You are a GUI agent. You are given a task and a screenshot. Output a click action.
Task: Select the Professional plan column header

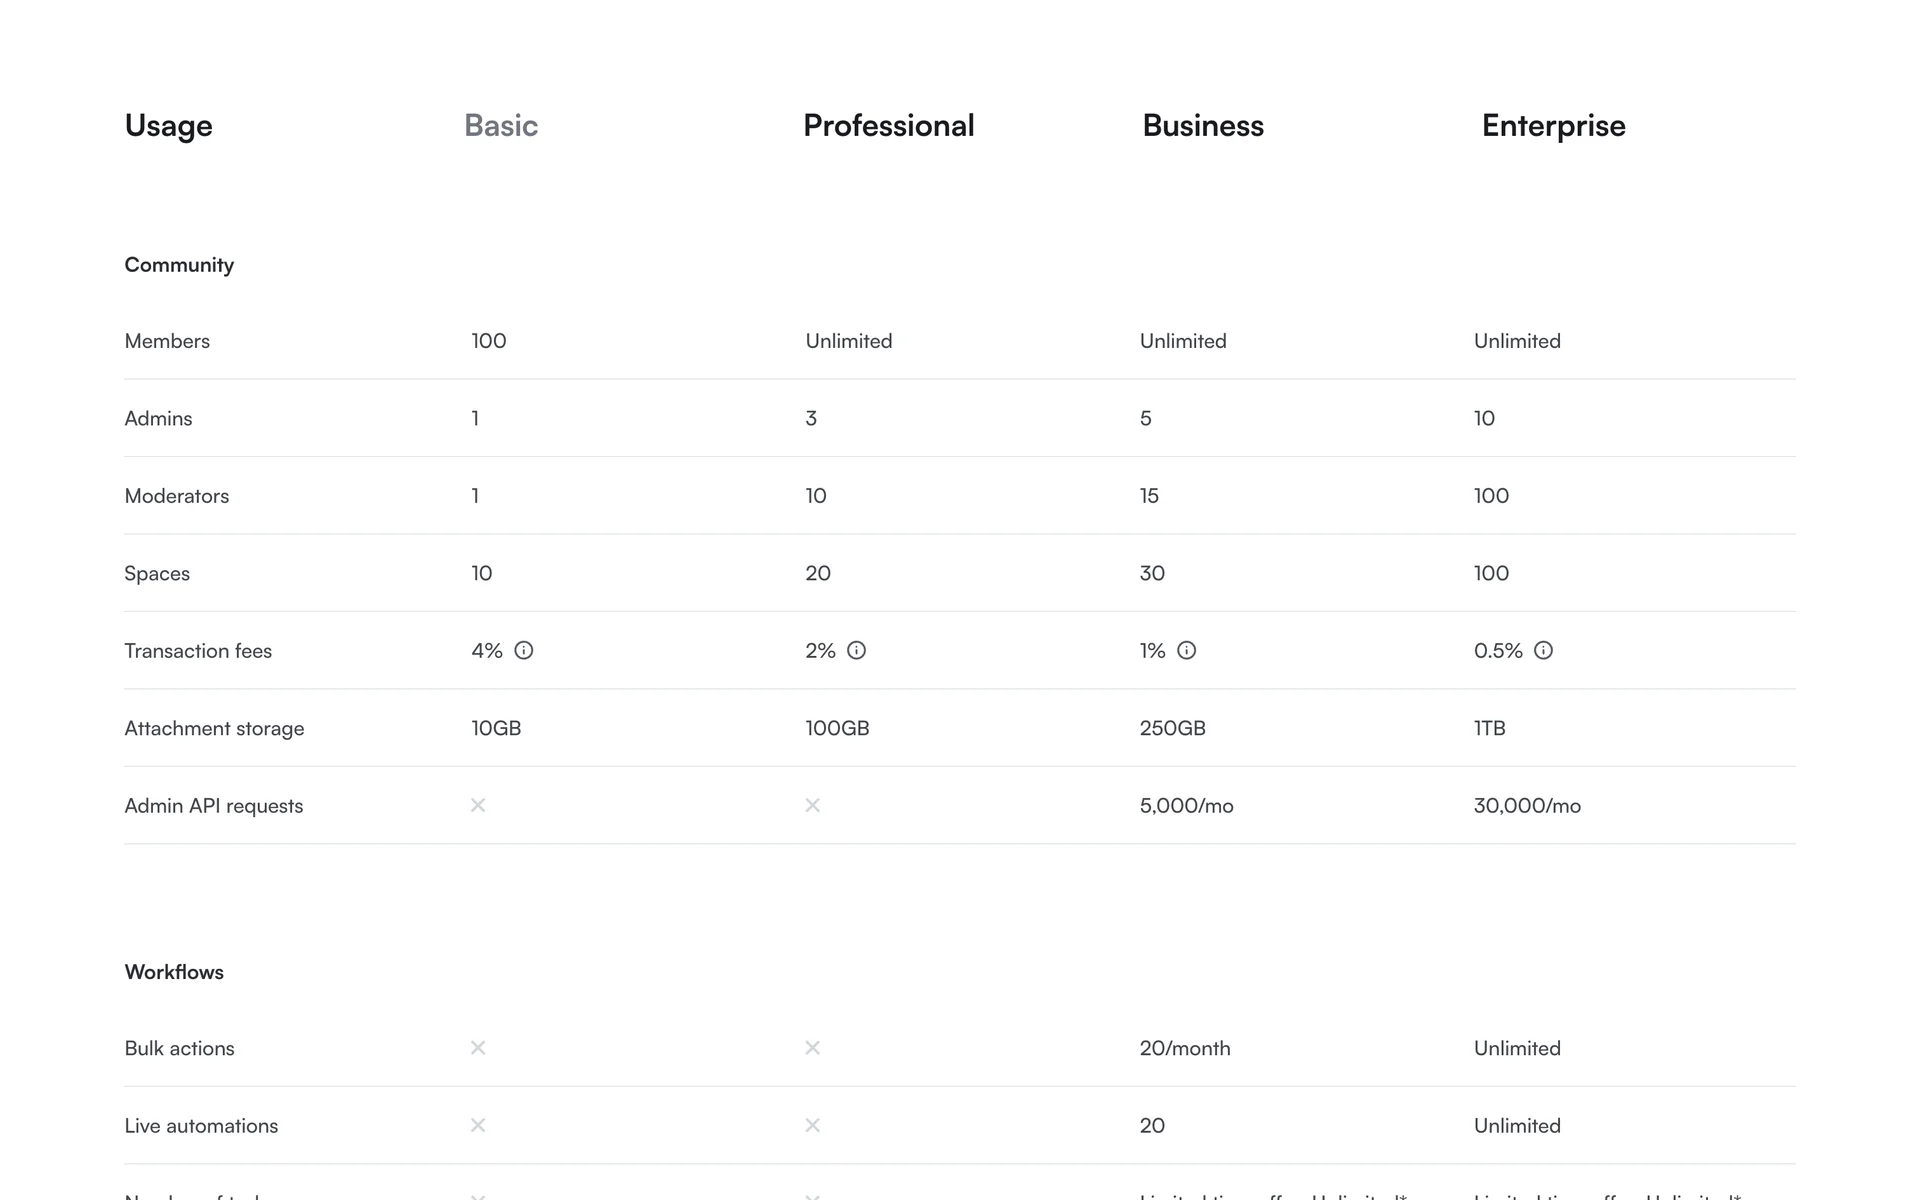pos(888,126)
